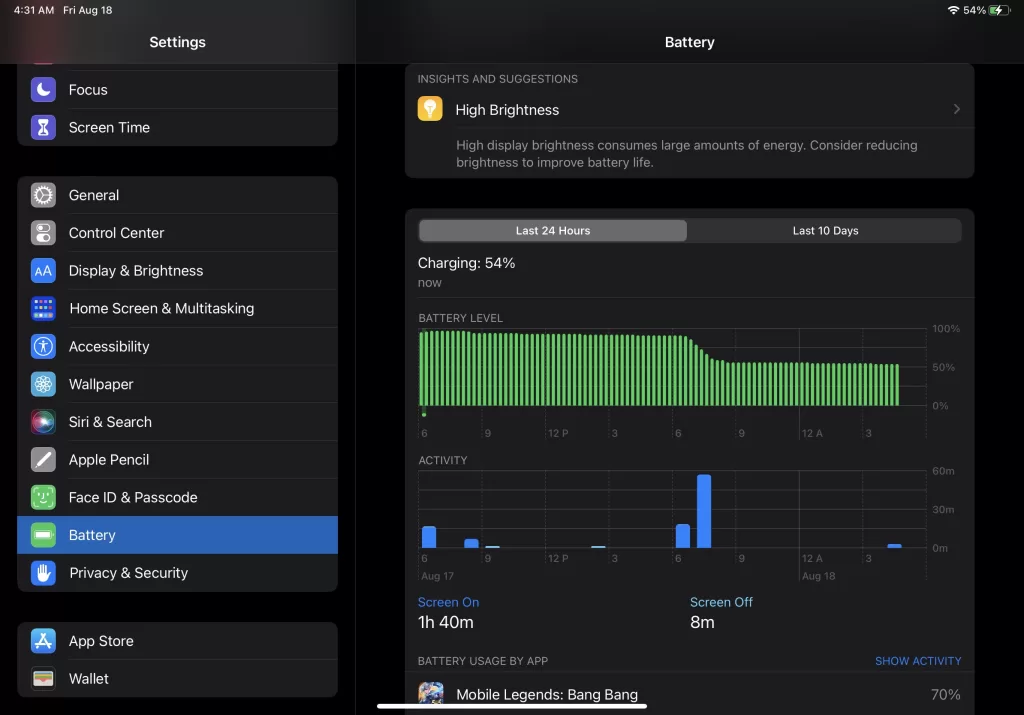Open Screen Time settings
Image resolution: width=1024 pixels, height=715 pixels.
click(x=177, y=127)
